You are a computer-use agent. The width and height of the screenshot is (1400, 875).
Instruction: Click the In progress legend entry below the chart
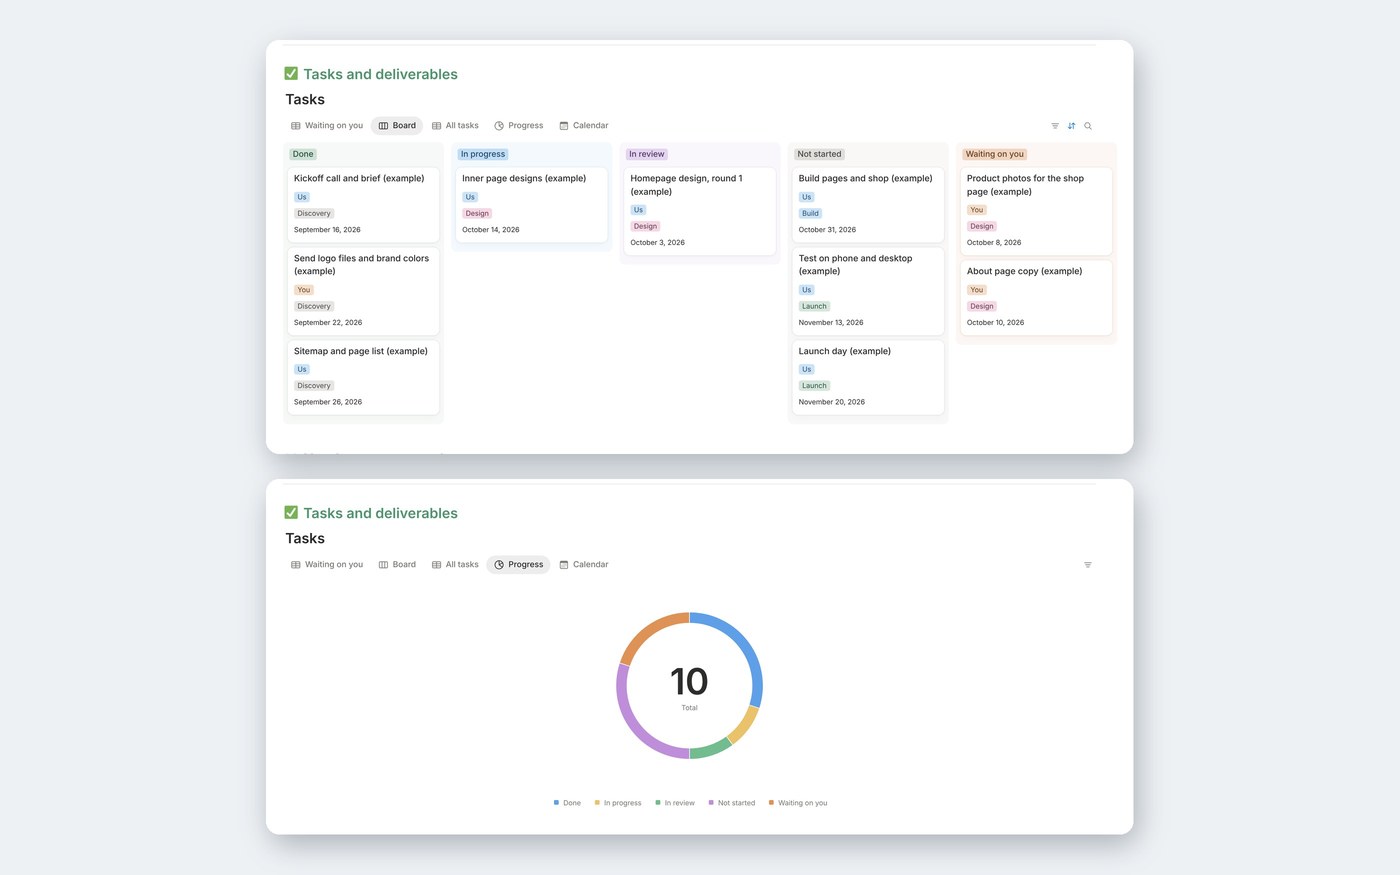click(x=618, y=803)
